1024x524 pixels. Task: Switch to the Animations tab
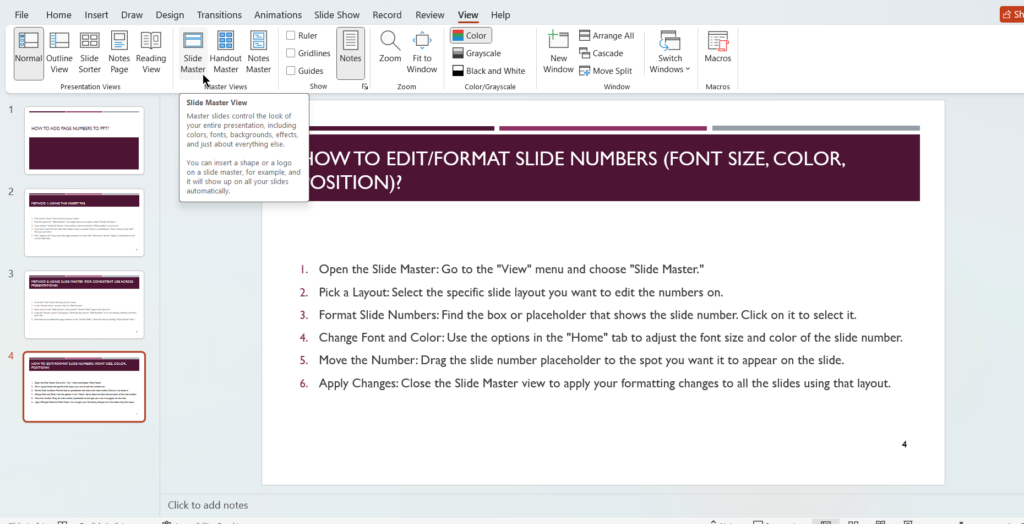(278, 15)
